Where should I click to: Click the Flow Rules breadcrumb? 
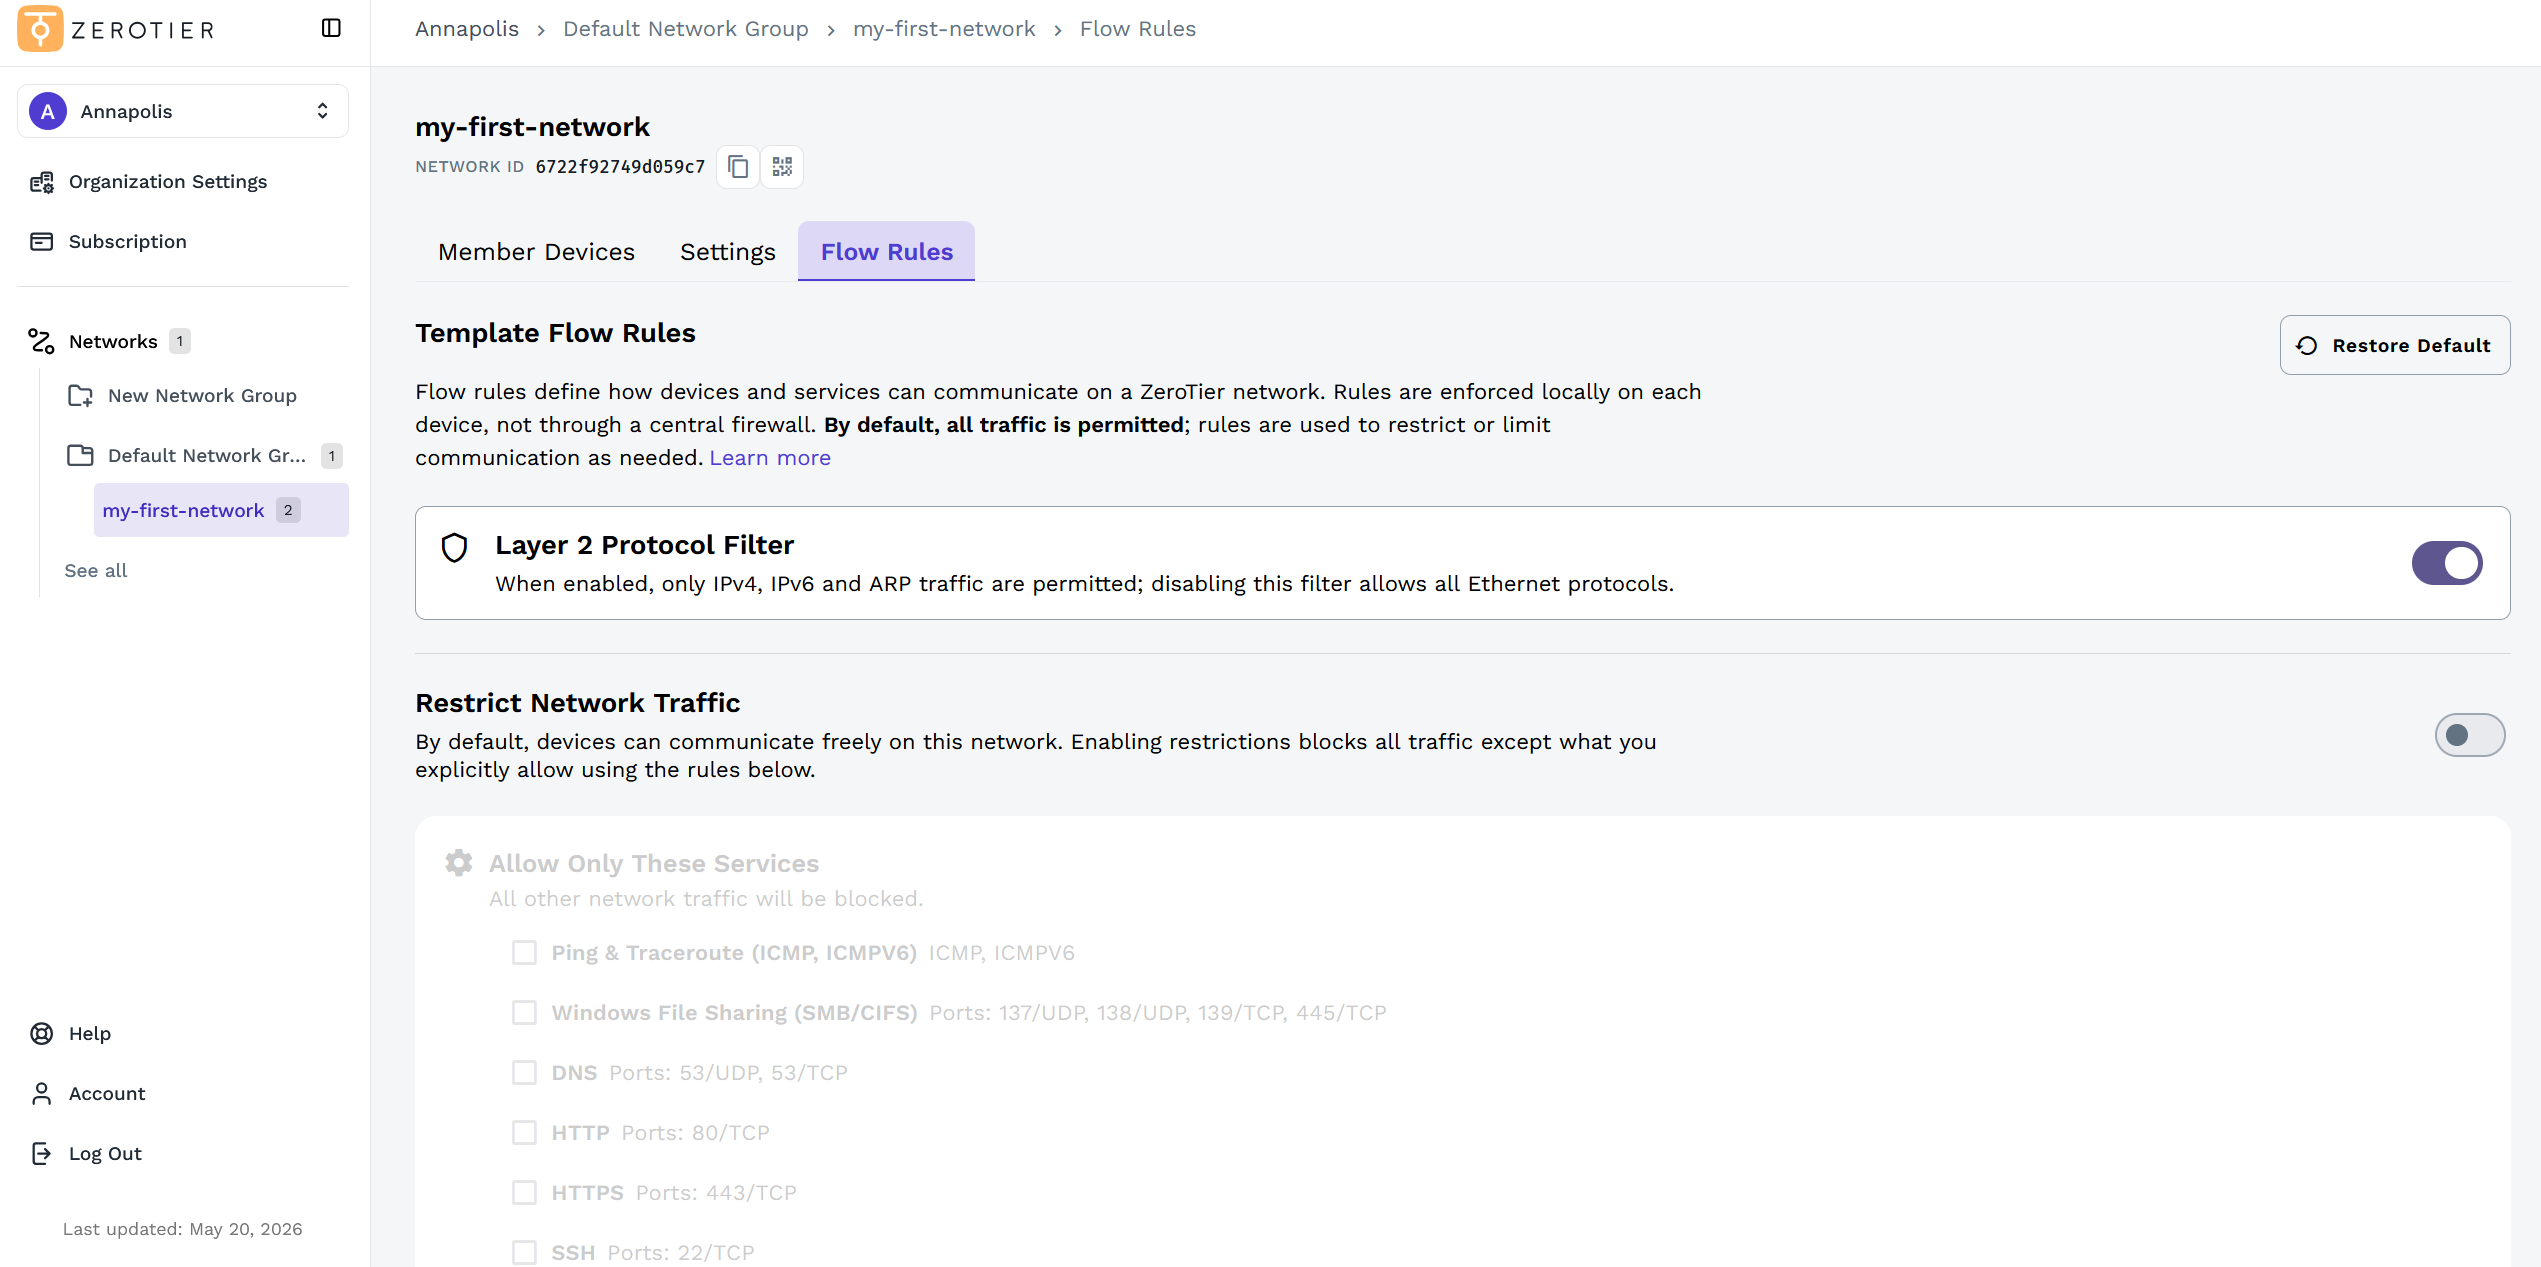[x=1138, y=29]
